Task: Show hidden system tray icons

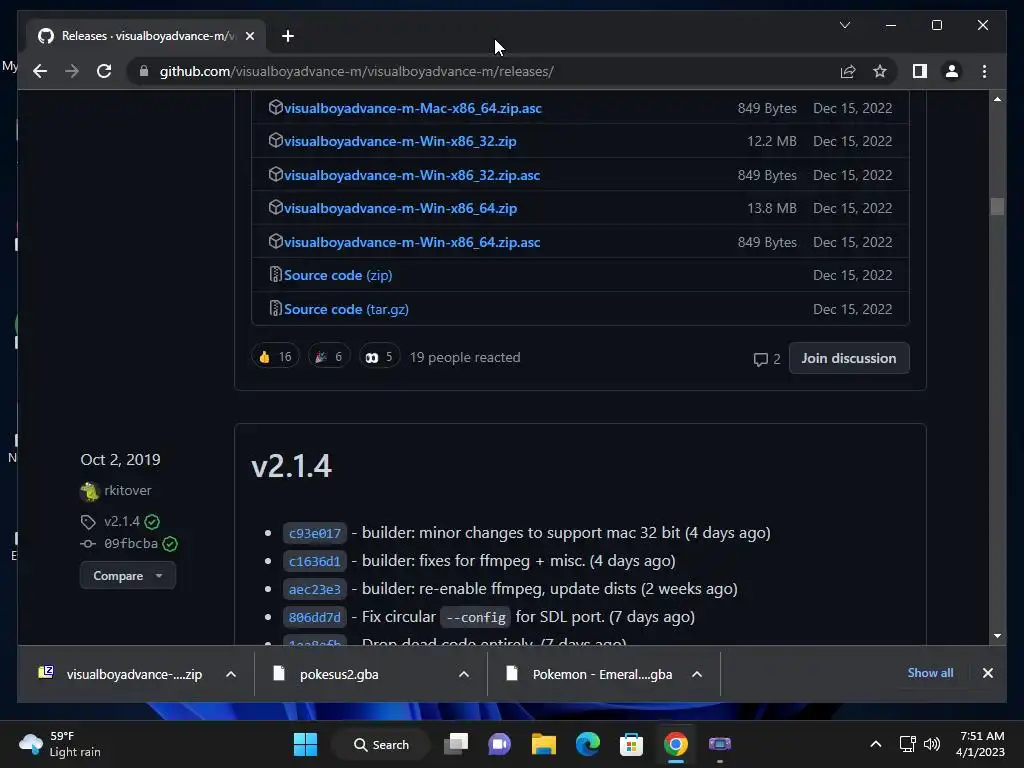Action: point(876,744)
